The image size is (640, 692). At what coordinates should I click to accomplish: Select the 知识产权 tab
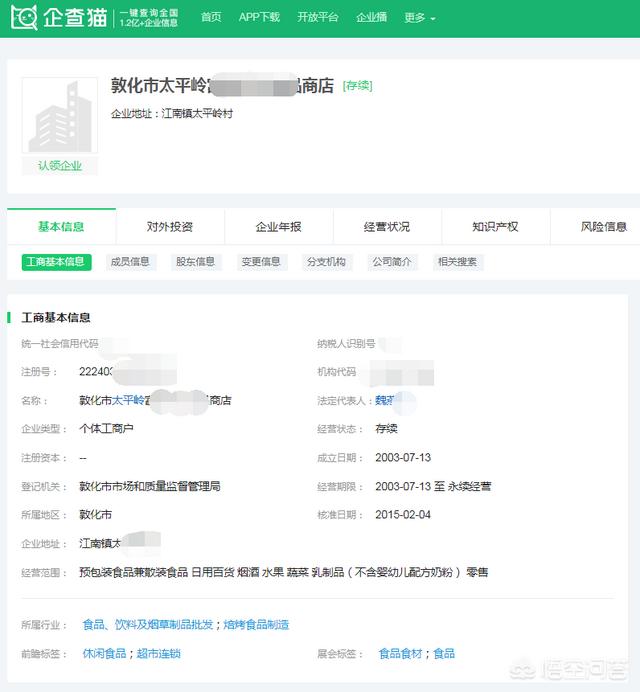495,227
